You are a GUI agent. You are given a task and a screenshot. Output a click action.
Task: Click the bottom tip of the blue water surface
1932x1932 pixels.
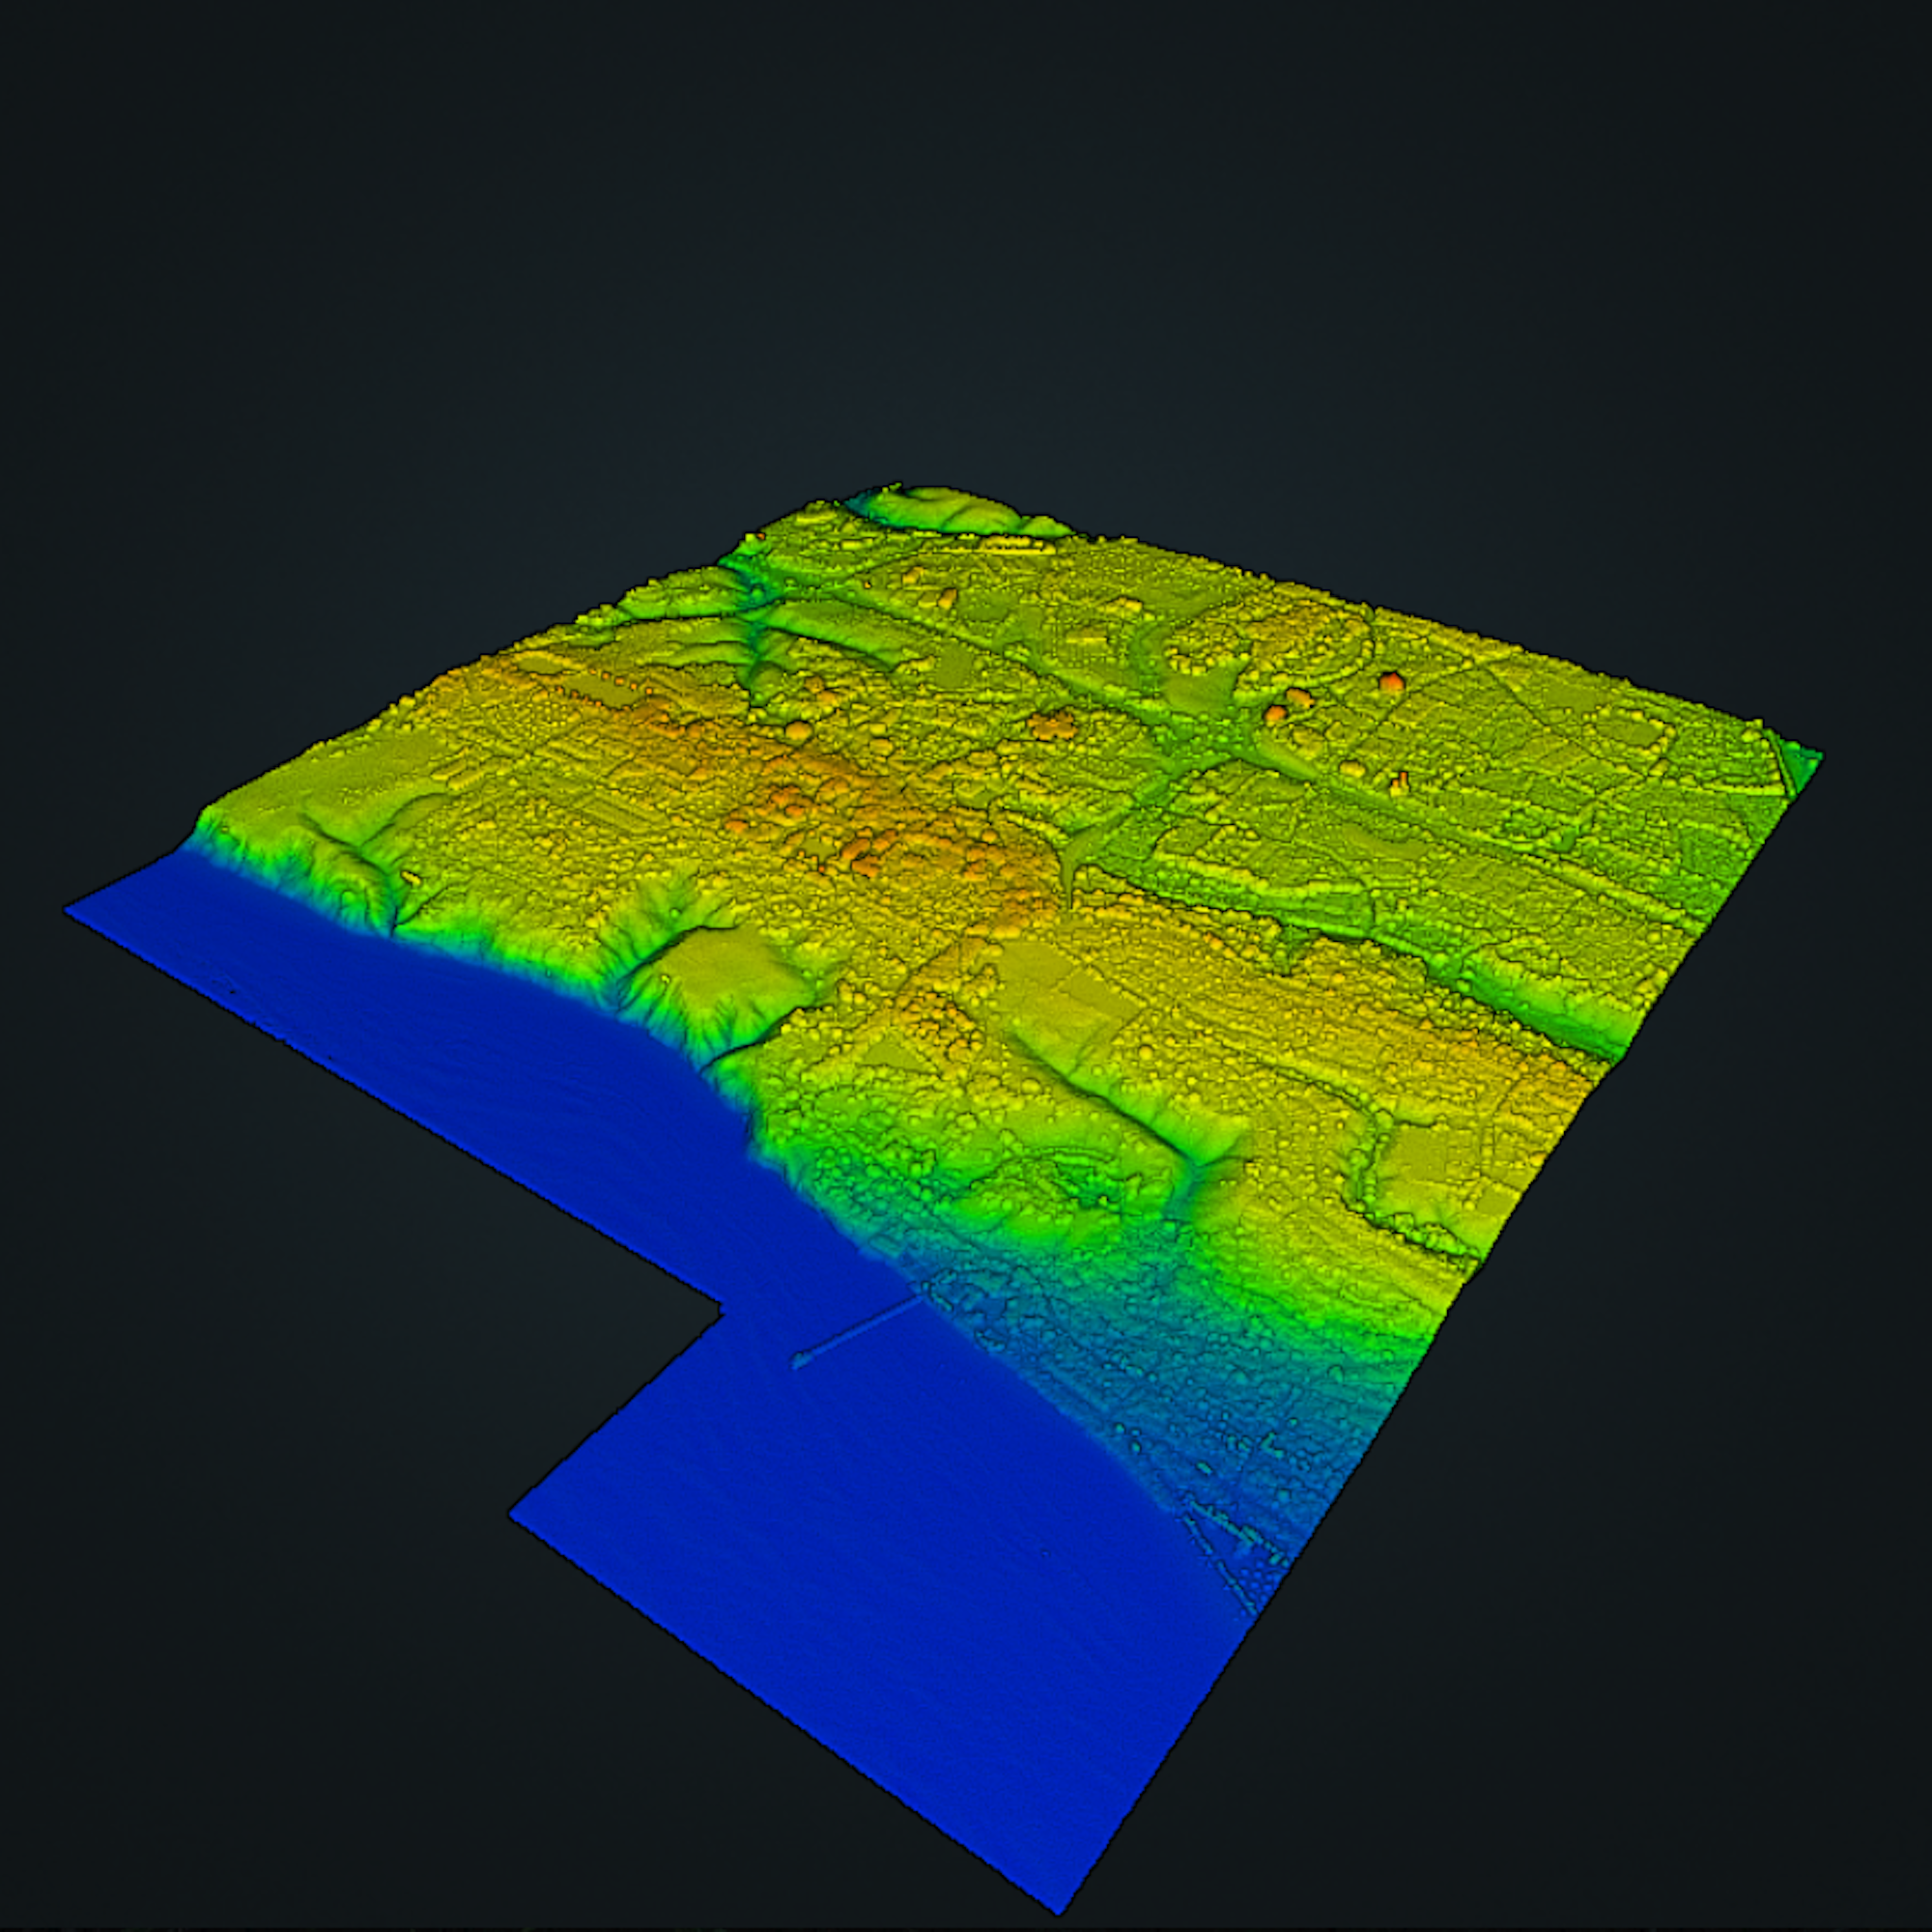tap(1057, 1908)
